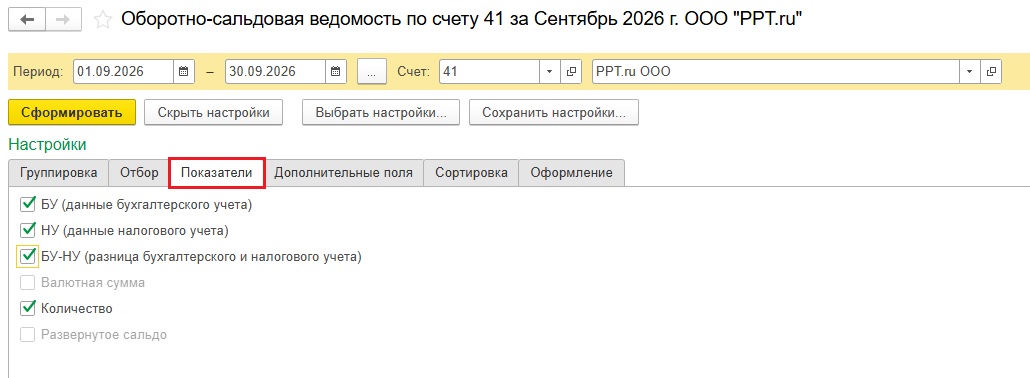Switch to the Отбор tab
This screenshot has width=1030, height=378.
139,173
